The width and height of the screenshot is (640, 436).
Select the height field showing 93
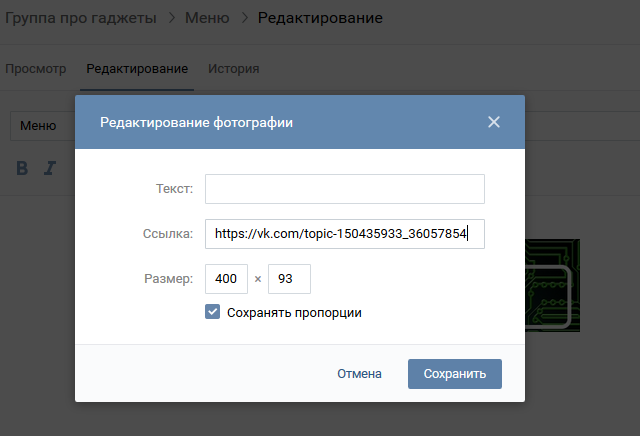(x=289, y=279)
